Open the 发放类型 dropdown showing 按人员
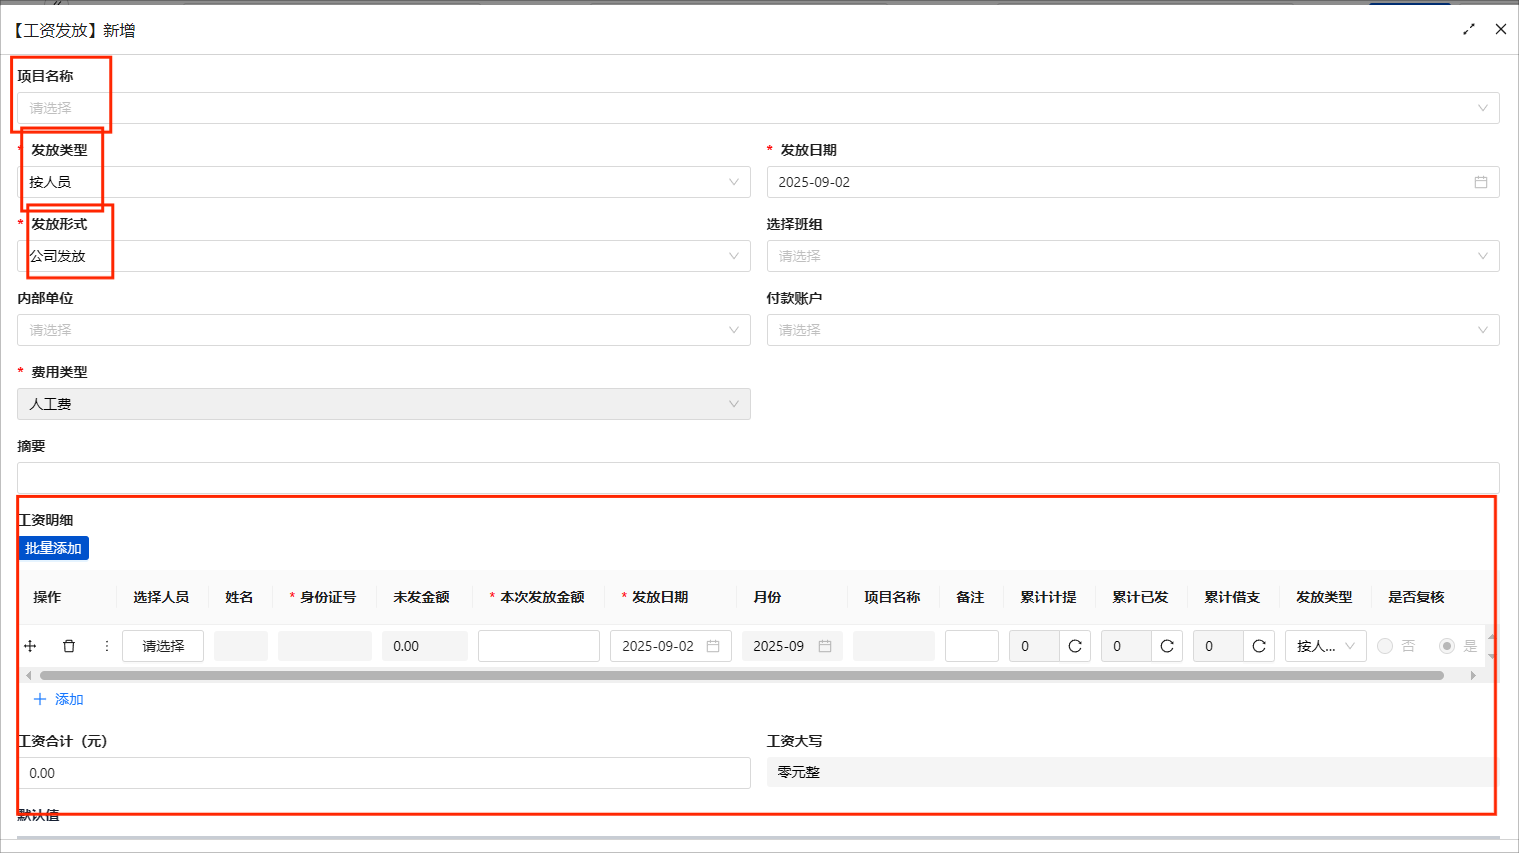1519x853 pixels. [384, 182]
